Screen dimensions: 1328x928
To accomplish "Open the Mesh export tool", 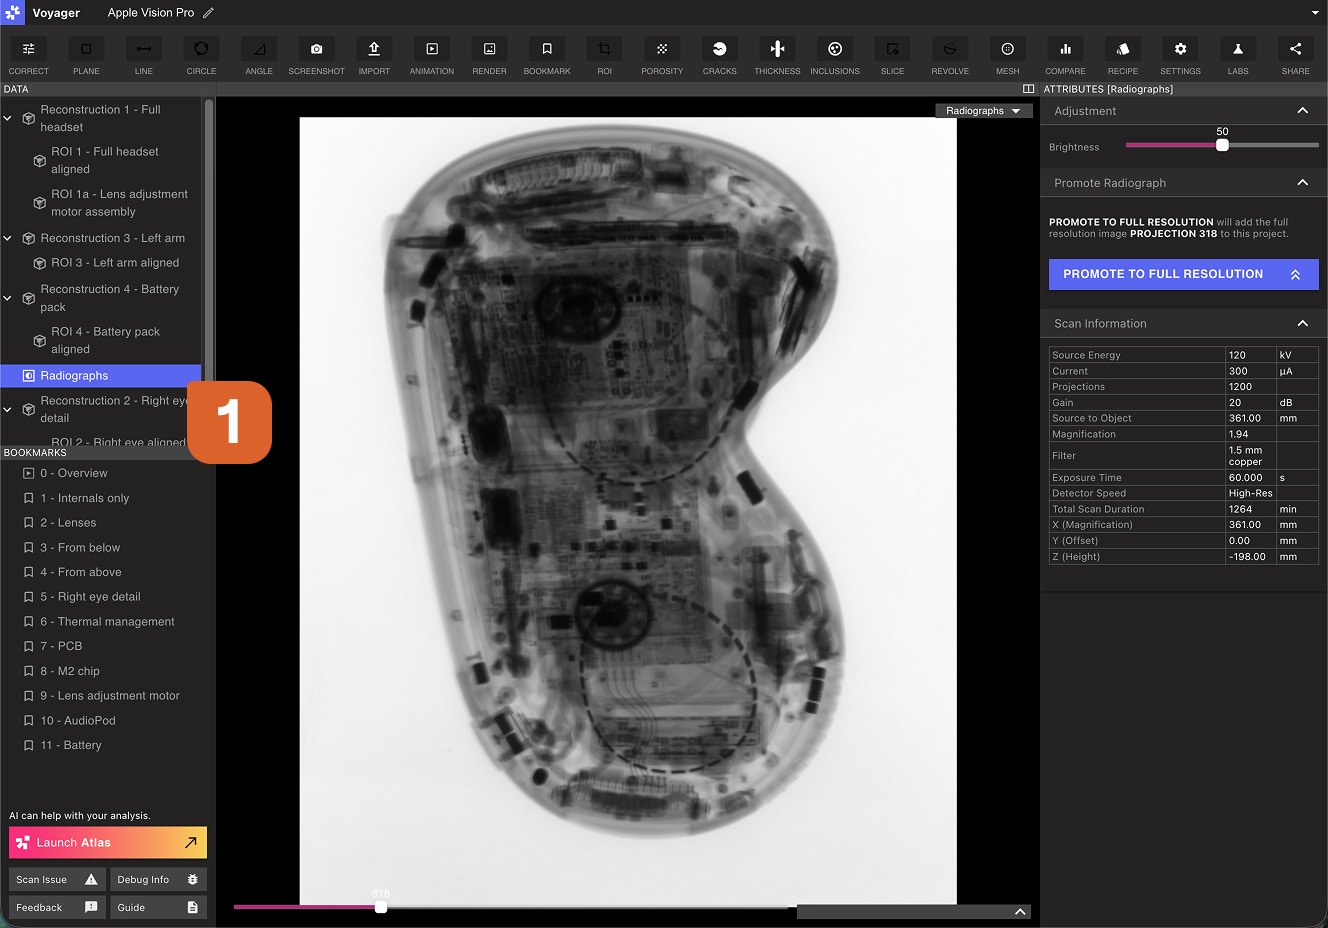I will click(1007, 50).
